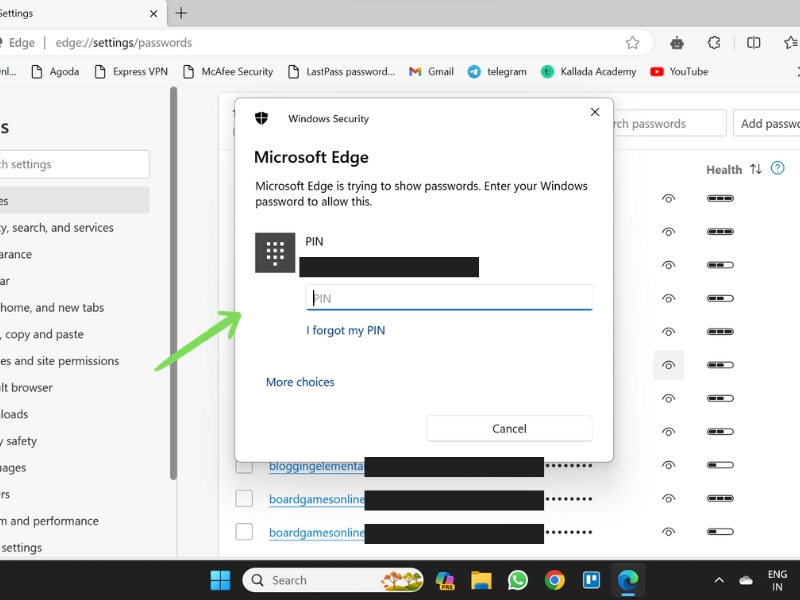Click the Cancel button in the dialog

pyautogui.click(x=509, y=429)
